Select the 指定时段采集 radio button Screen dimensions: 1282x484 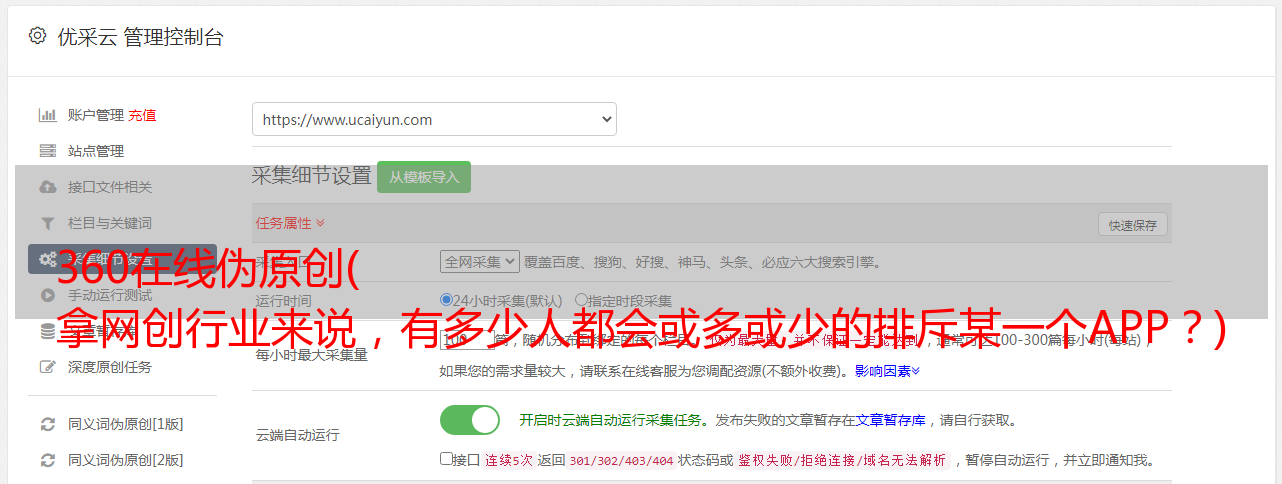(581, 300)
